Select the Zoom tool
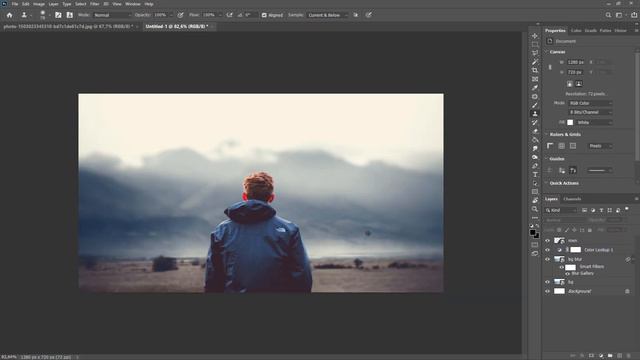Screen dimensions: 640x360 (x=535, y=209)
